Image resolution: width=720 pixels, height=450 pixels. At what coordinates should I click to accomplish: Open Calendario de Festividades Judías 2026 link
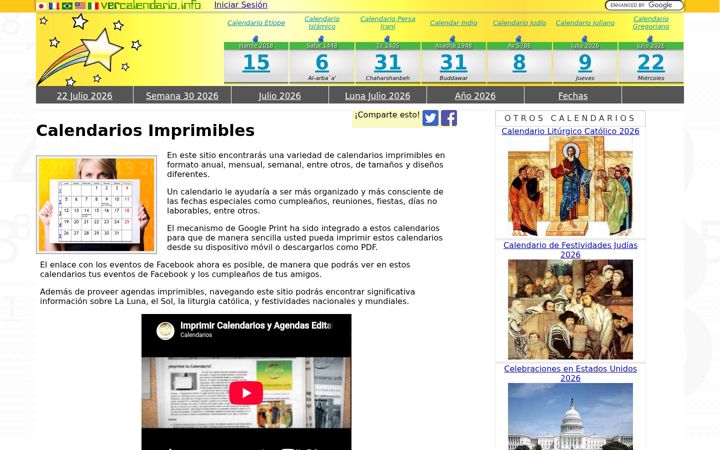pos(570,250)
